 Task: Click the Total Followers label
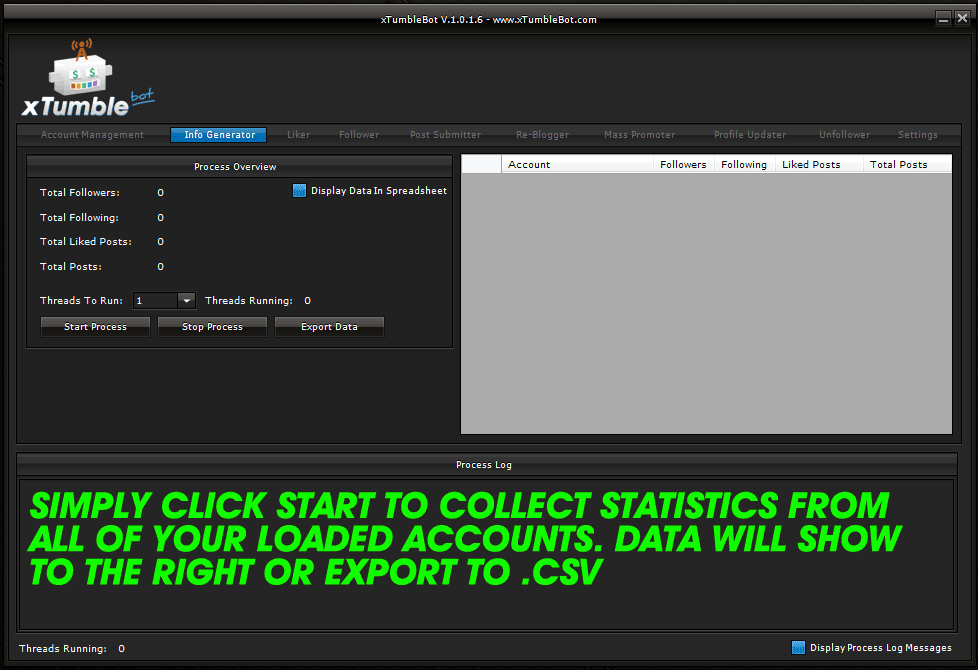80,193
